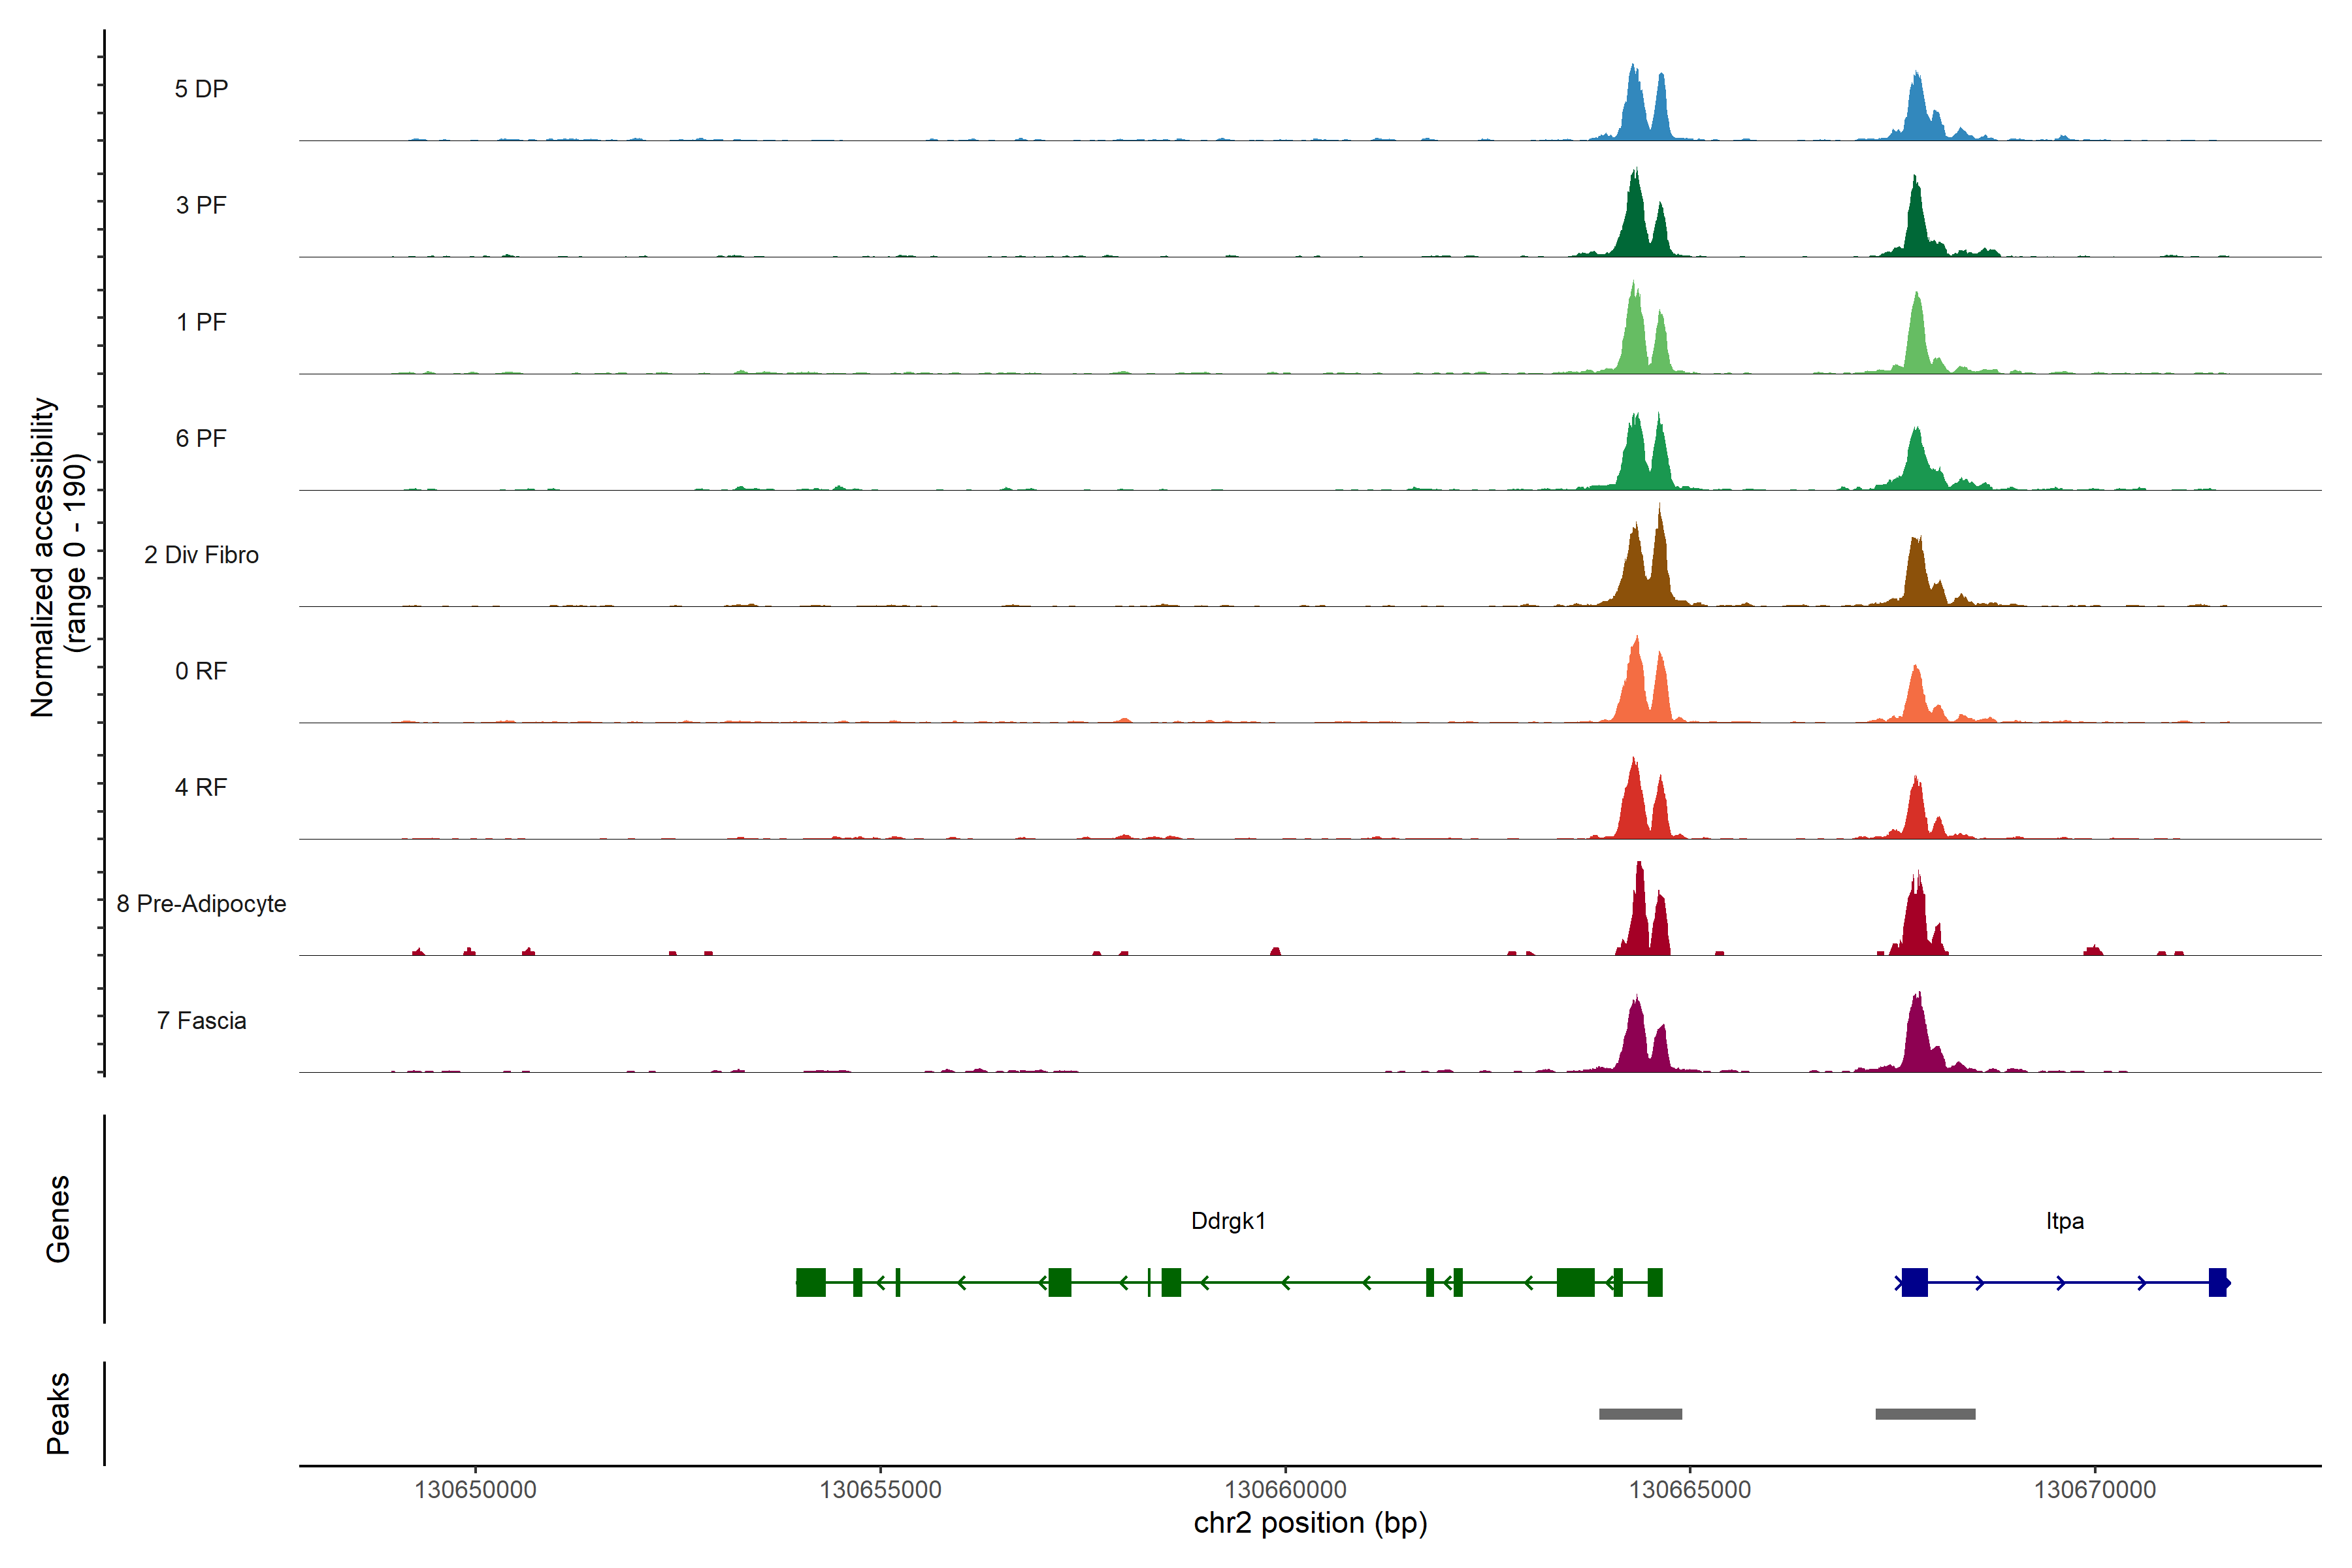Click the 'chr2 position (bp)' axis title

click(1310, 1523)
